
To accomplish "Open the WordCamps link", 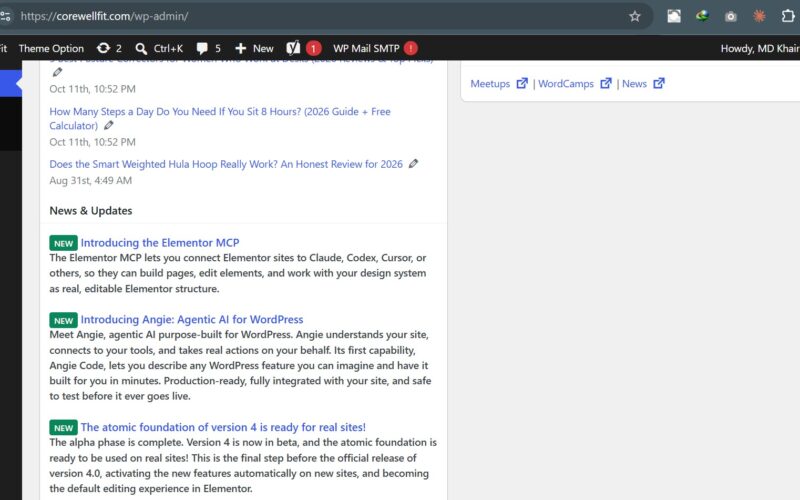I will pos(566,84).
